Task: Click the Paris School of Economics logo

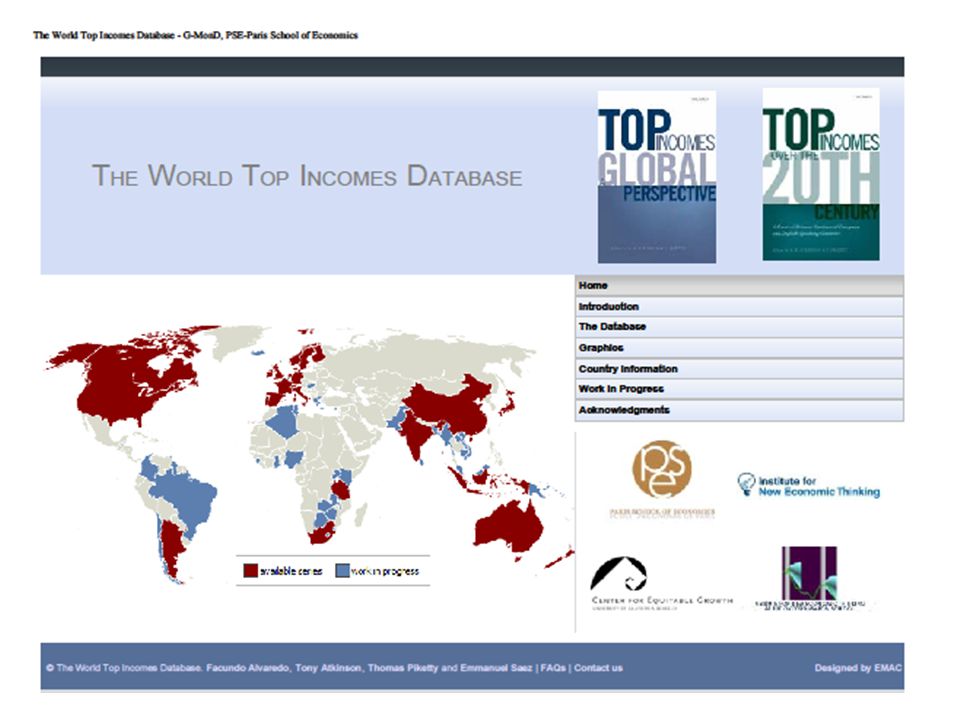Action: click(x=662, y=479)
